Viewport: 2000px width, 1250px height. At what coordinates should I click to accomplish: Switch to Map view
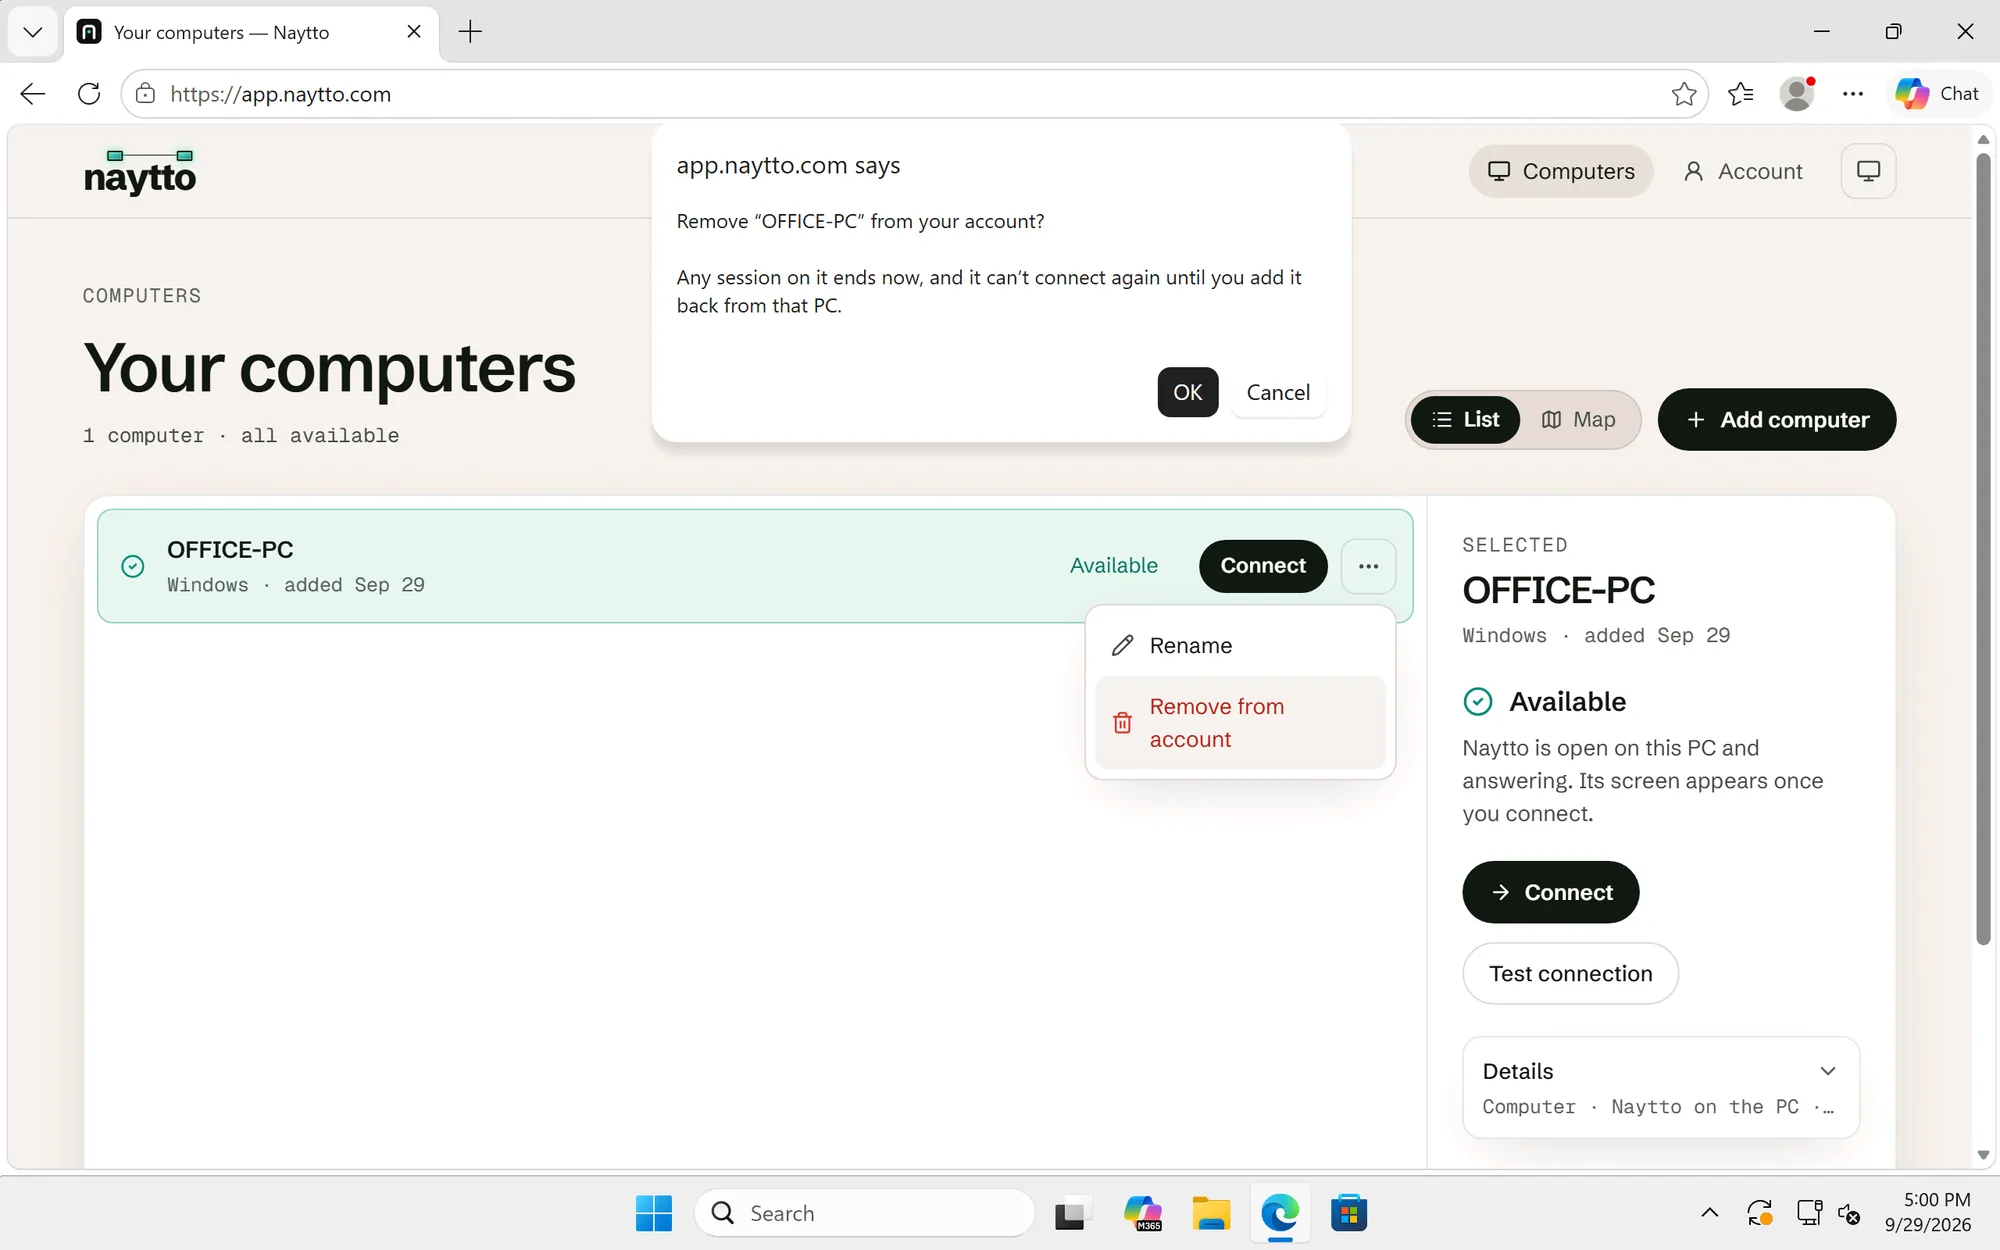(1578, 419)
